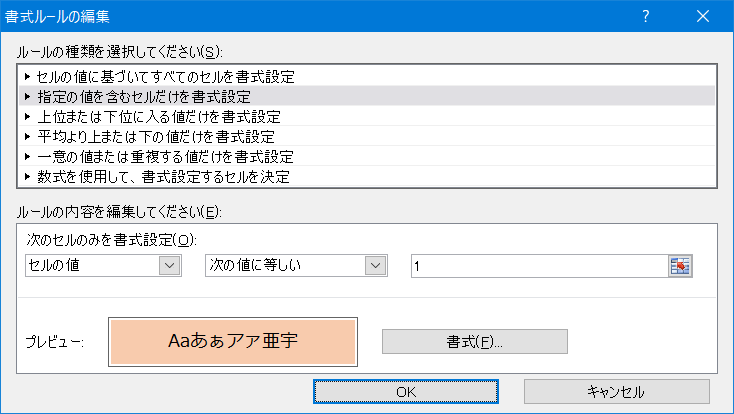Click the 次のセルのみを書式設定 label
This screenshot has width=734, height=414.
pos(111,240)
